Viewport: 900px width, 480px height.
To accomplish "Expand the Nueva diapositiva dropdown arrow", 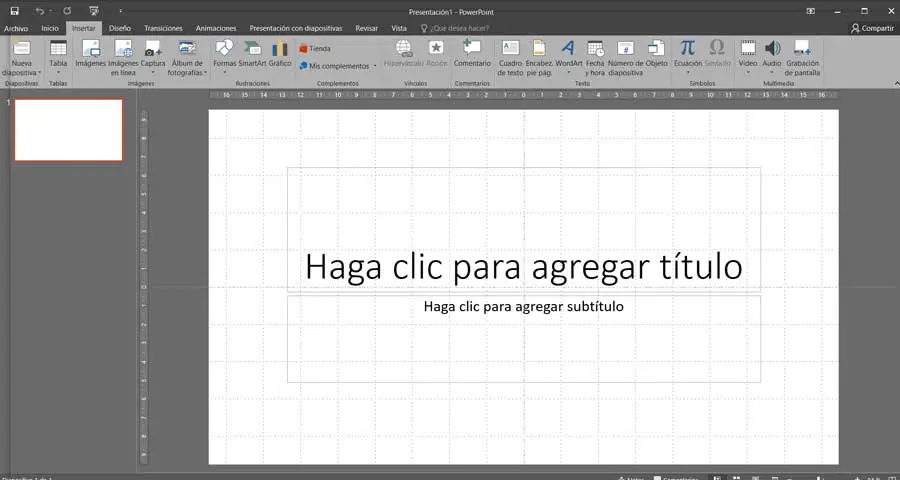I will coord(40,73).
